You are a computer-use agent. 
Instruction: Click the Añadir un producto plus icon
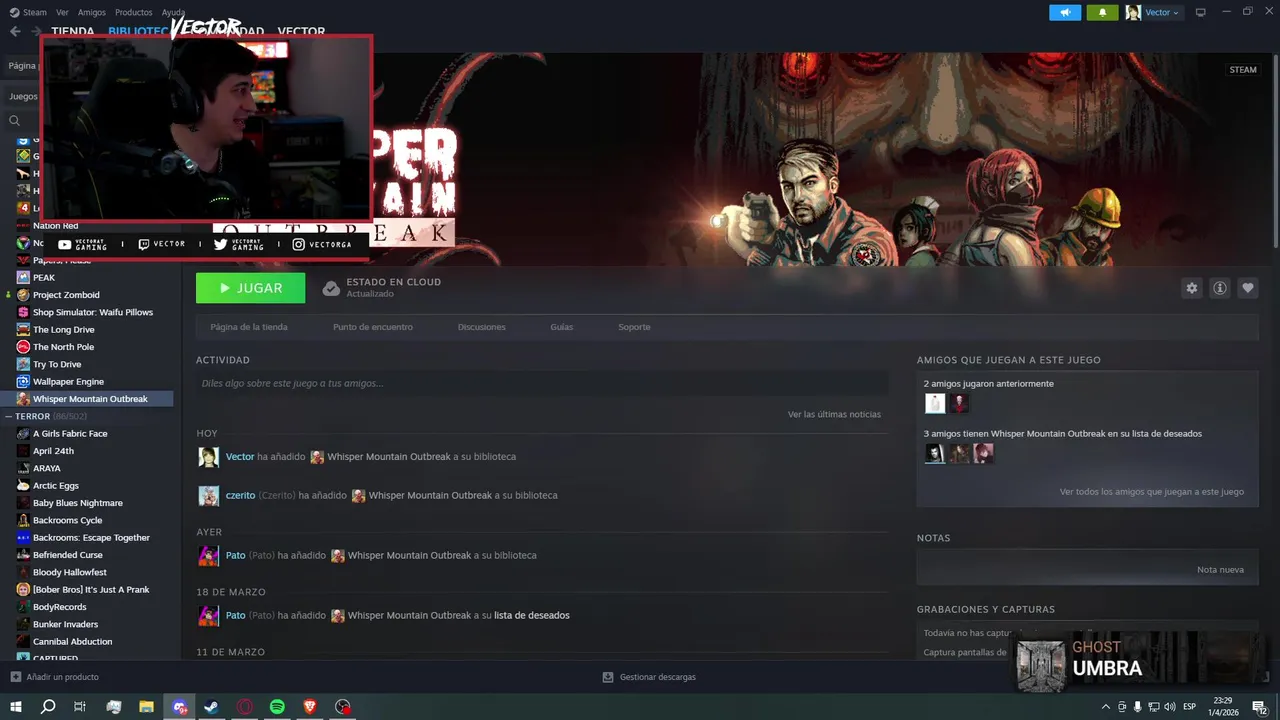tap(15, 677)
